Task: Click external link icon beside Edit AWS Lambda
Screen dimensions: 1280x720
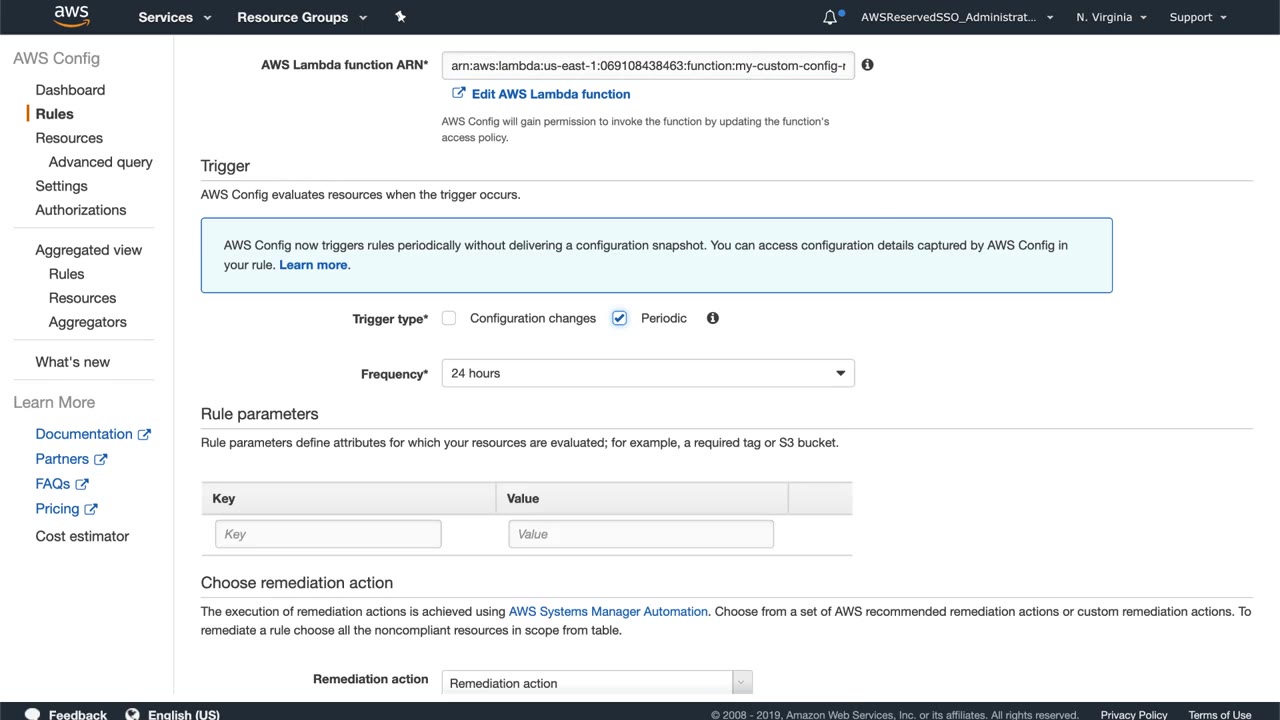Action: 458,93
